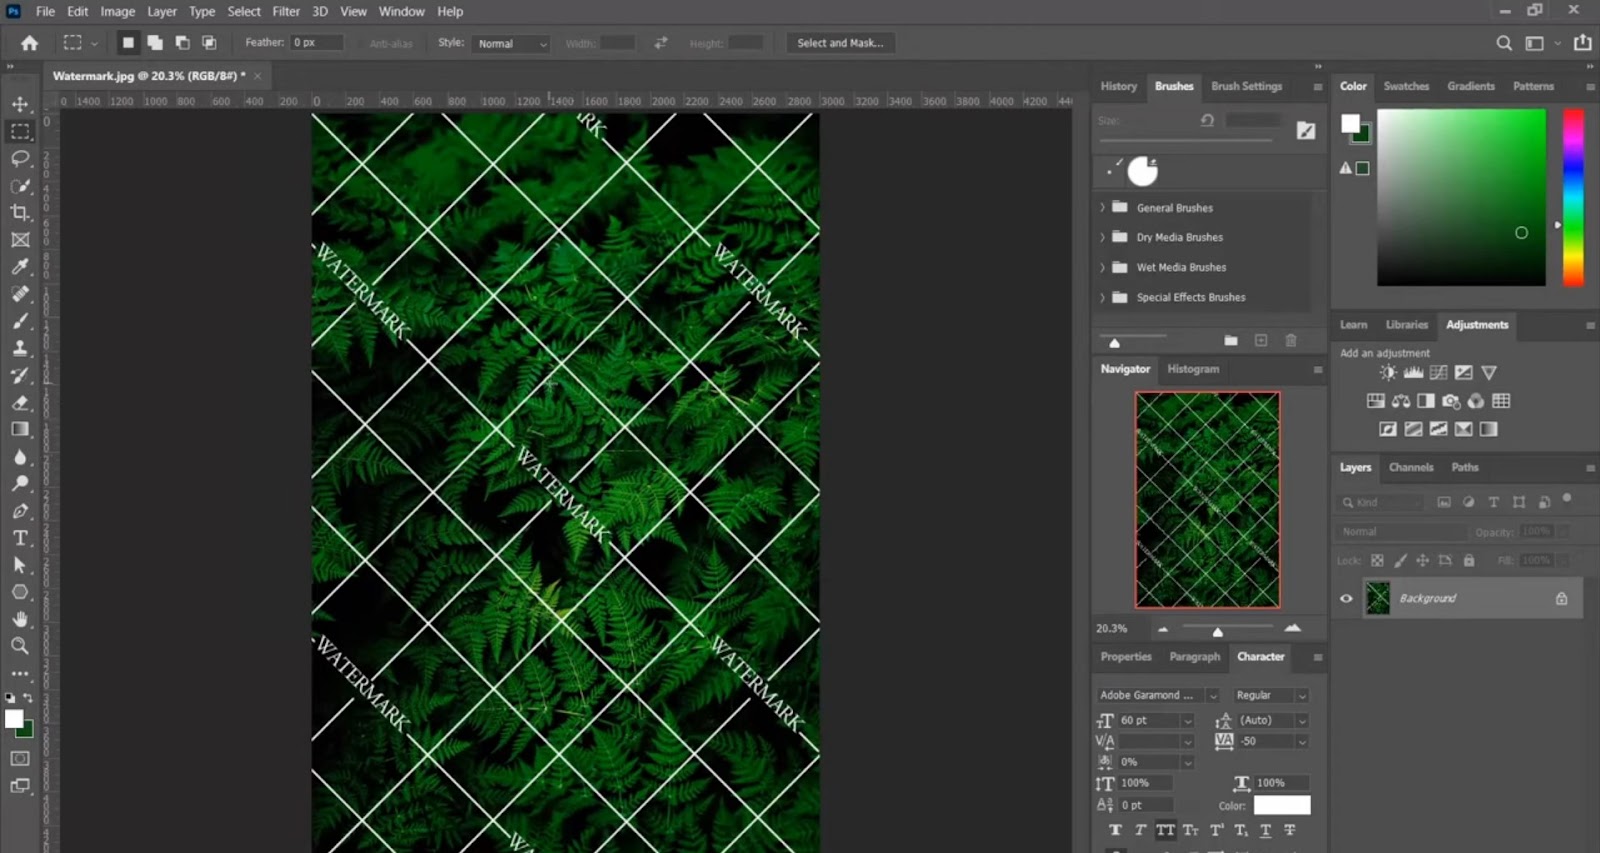Screen dimensions: 1600x853
Task: Select the Brush tool
Action: click(20, 321)
